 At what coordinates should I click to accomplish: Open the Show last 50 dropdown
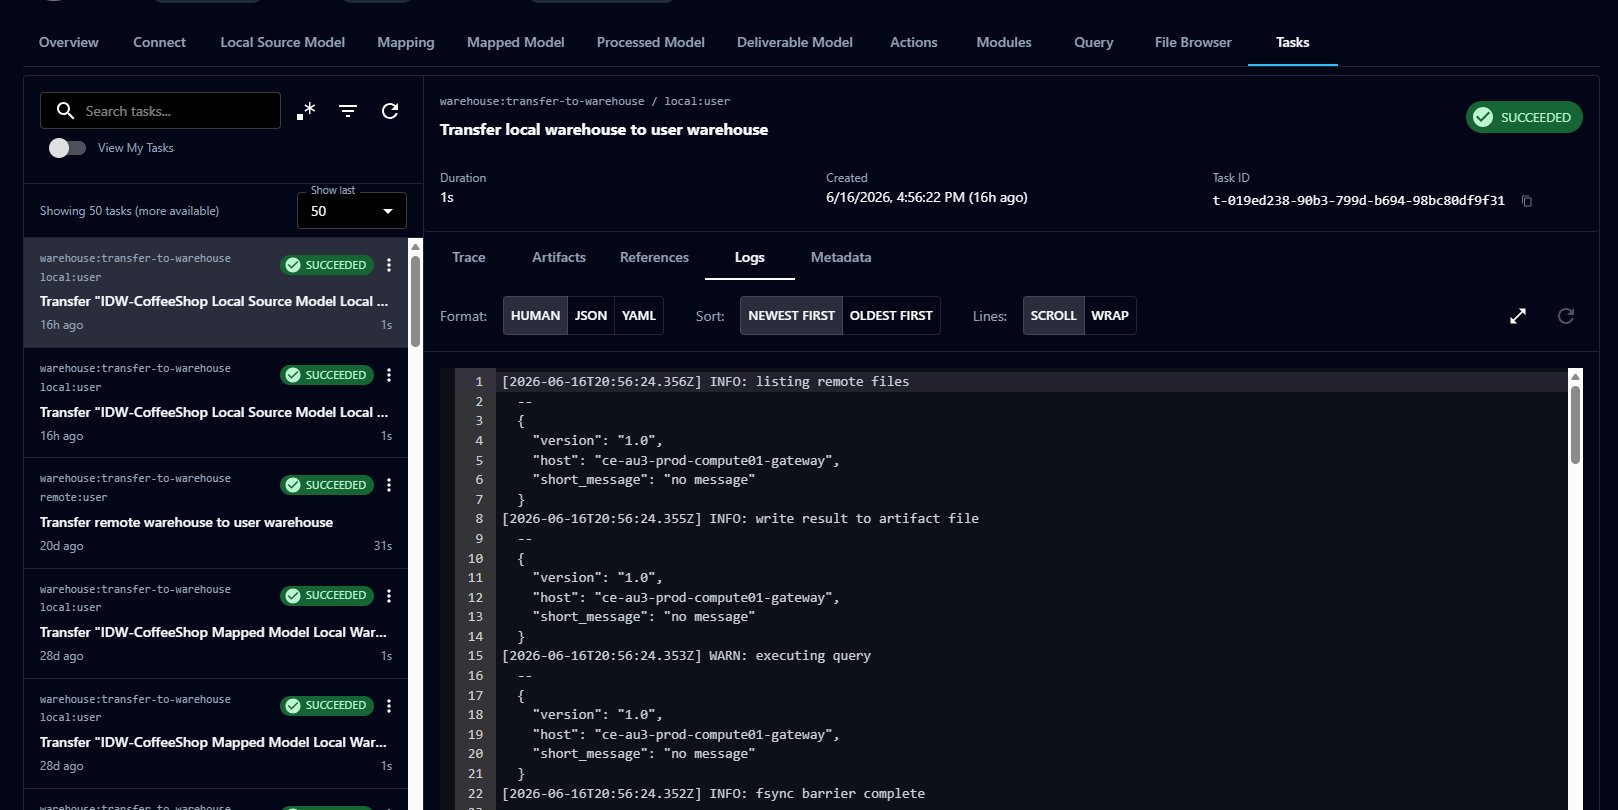[x=352, y=211]
